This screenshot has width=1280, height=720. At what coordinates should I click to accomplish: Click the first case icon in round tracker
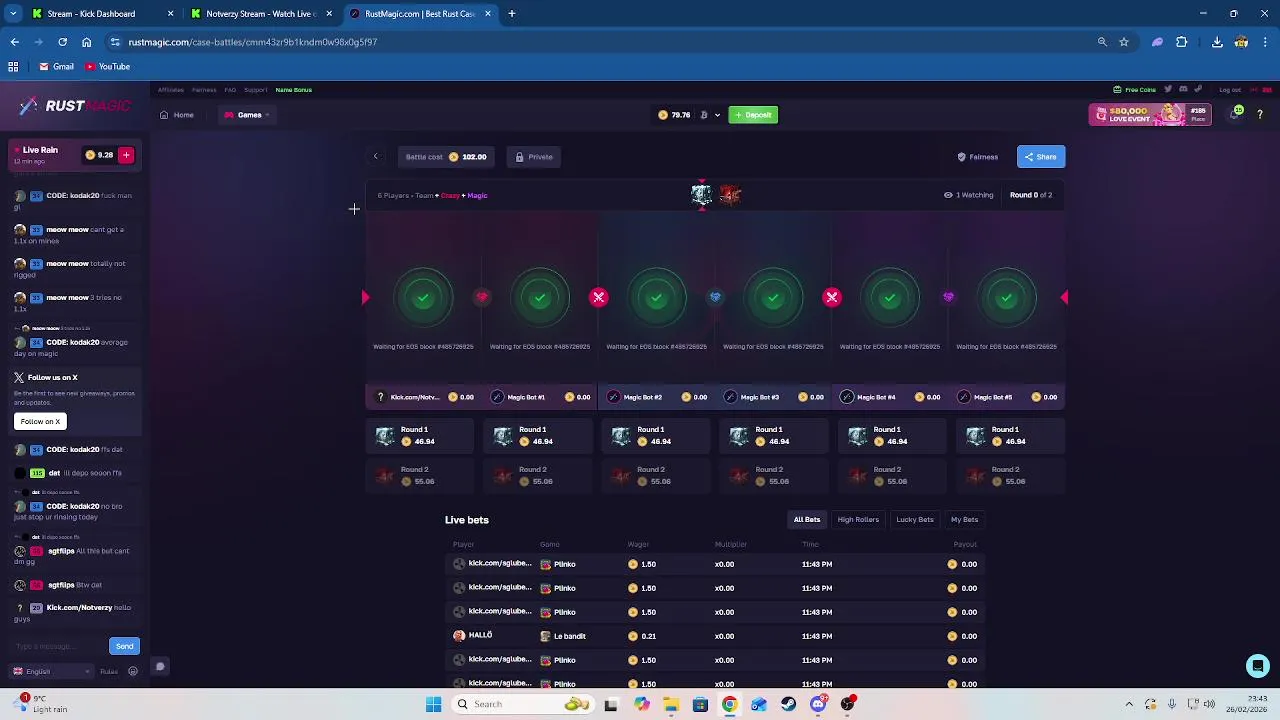click(x=701, y=195)
